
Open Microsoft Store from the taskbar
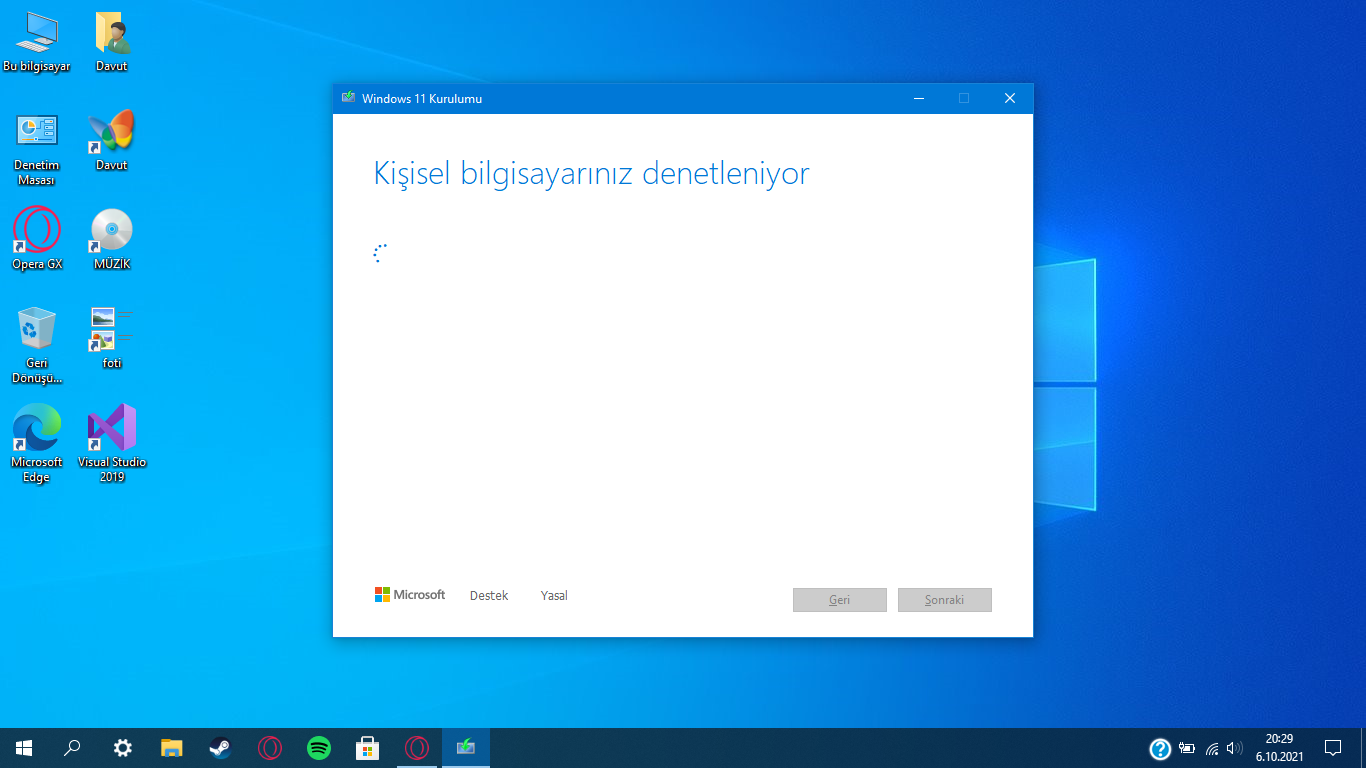368,748
